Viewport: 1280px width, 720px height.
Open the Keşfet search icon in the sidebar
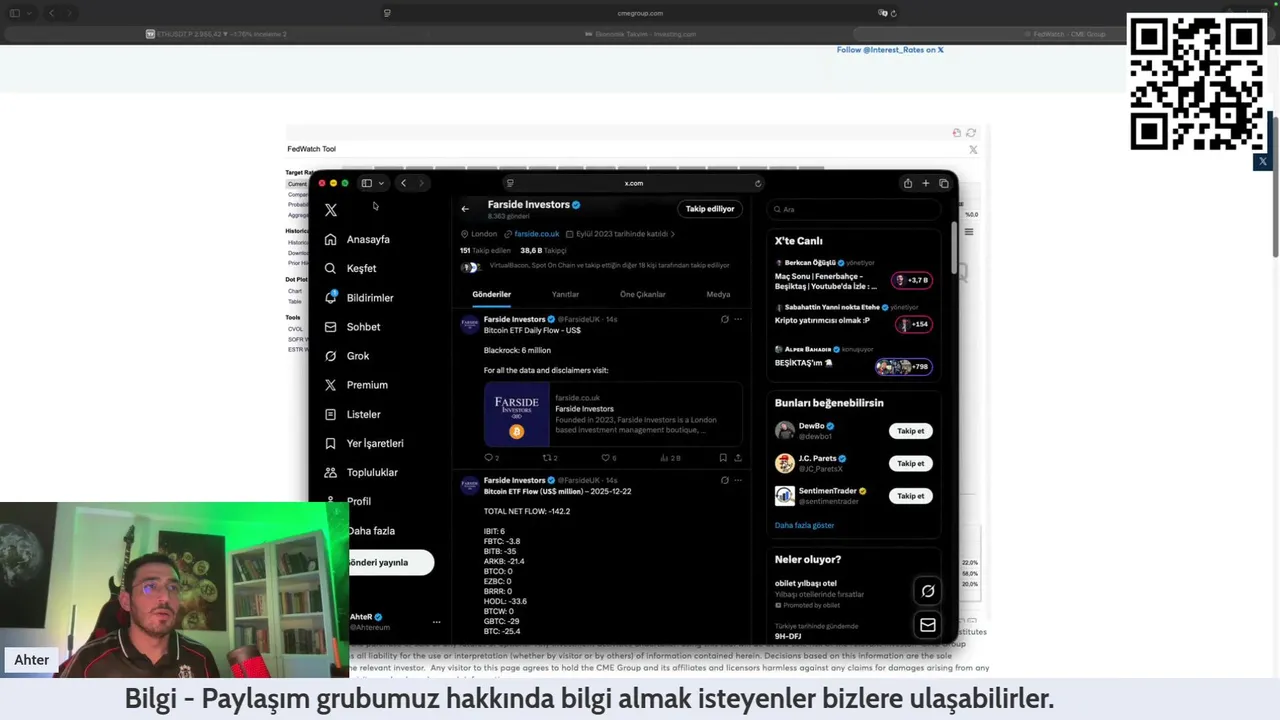[x=331, y=268]
